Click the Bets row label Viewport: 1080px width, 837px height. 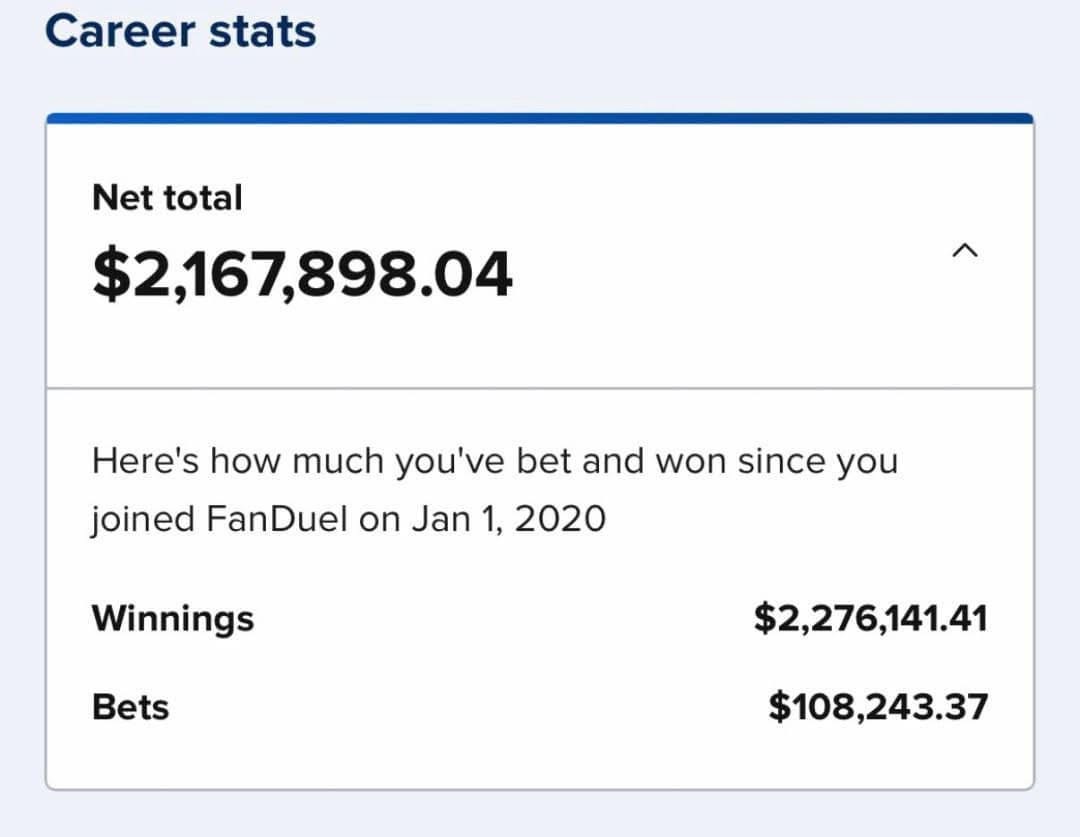[x=130, y=707]
